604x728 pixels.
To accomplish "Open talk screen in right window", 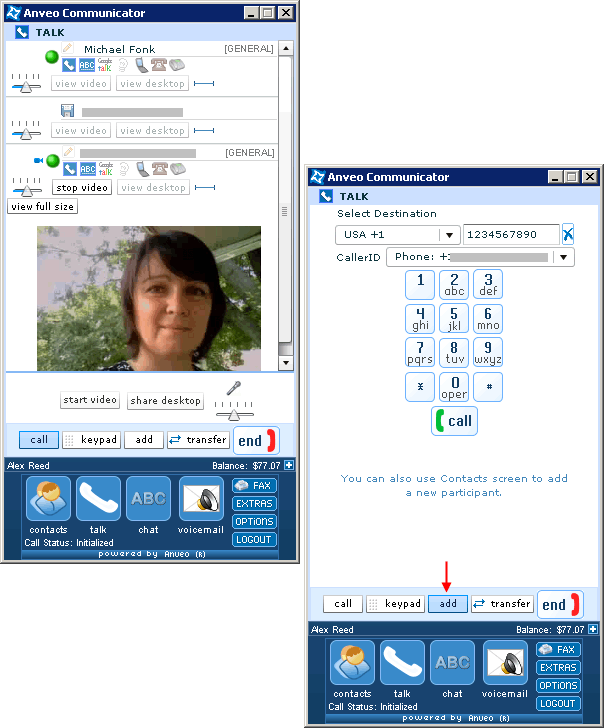I will [x=402, y=663].
